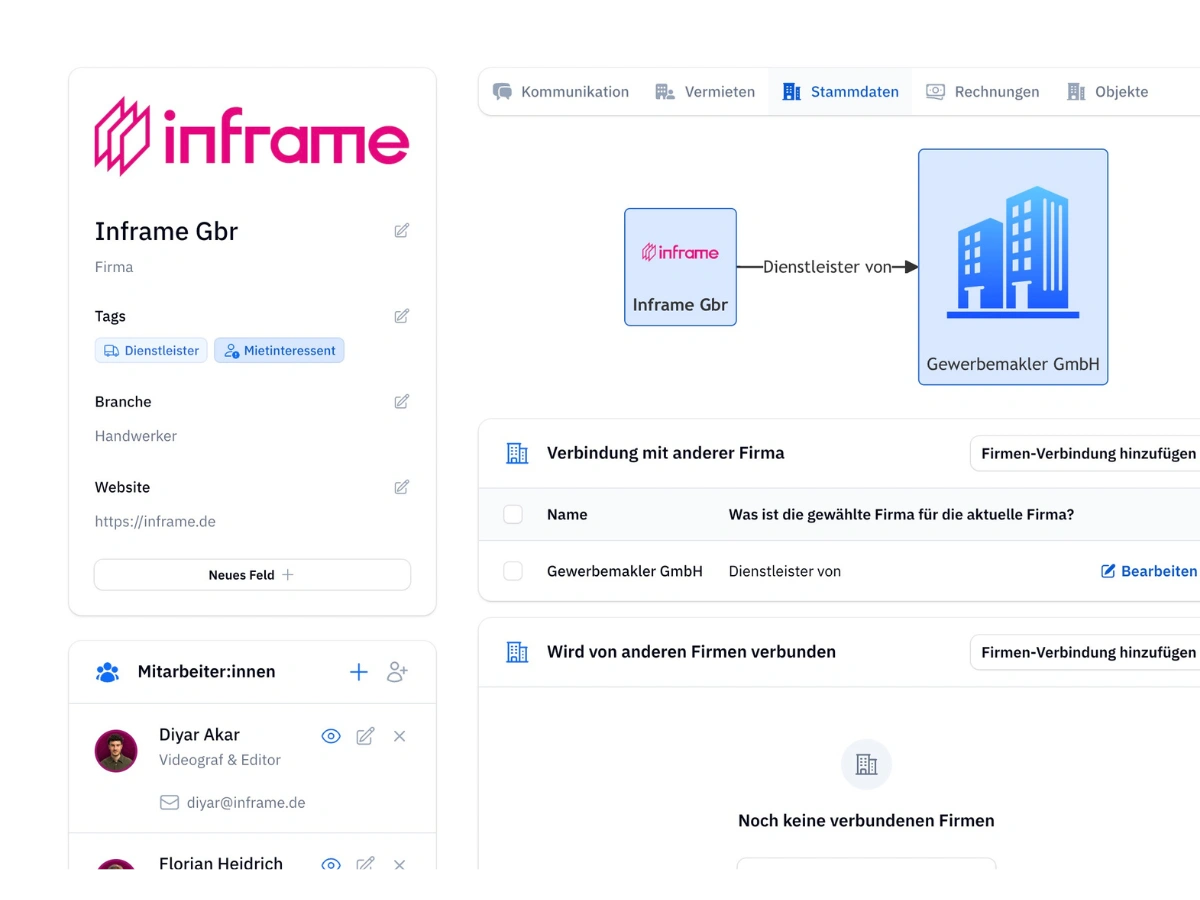Click the Videograf & Editor job title
This screenshot has height=900, width=1200.
pyautogui.click(x=220, y=760)
